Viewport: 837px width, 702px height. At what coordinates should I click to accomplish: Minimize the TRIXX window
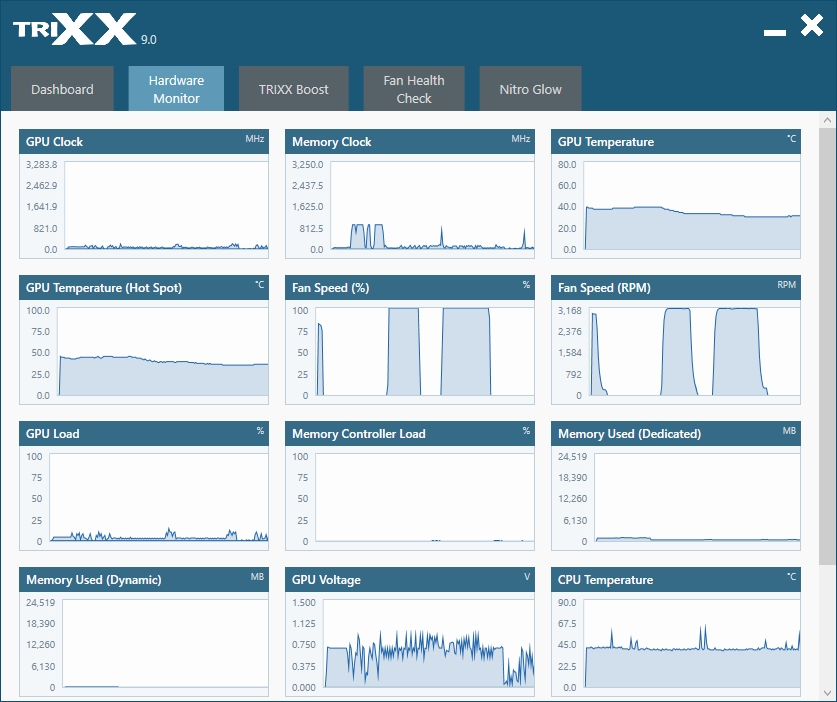pyautogui.click(x=775, y=33)
